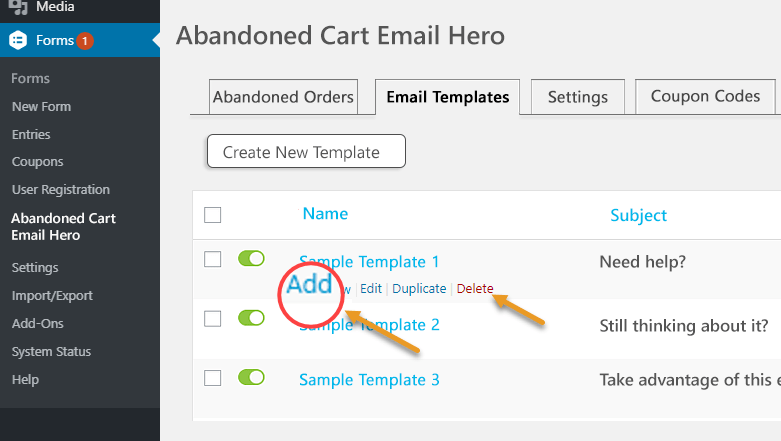The height and width of the screenshot is (441, 781).
Task: Click the red notification badge on Forms
Action: pos(85,40)
